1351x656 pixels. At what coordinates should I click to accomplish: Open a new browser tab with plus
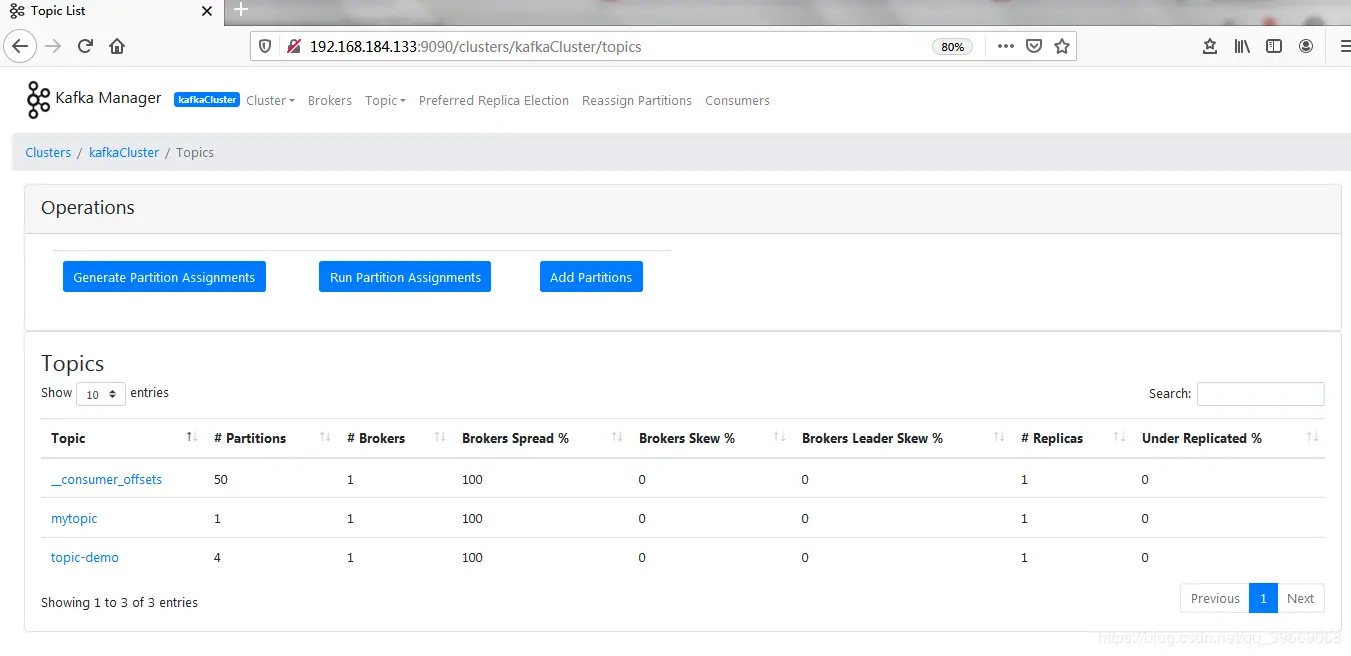coord(240,10)
